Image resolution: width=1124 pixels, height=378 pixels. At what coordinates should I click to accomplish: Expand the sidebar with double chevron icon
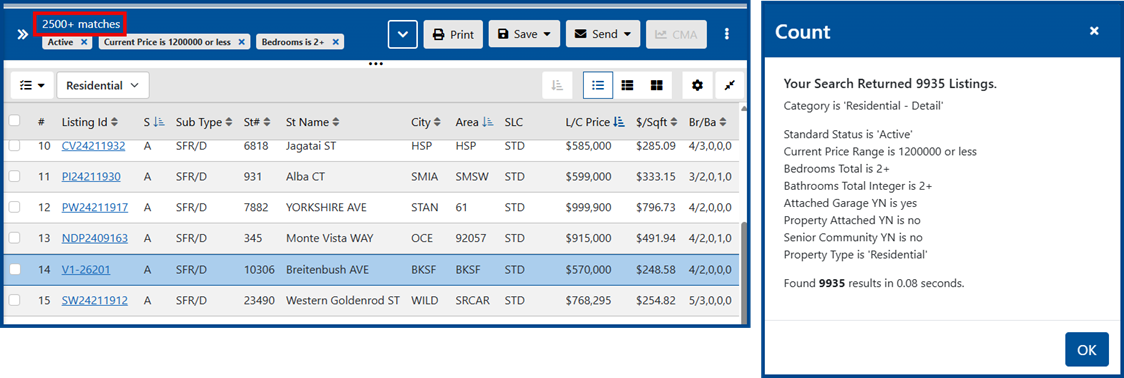coord(23,34)
